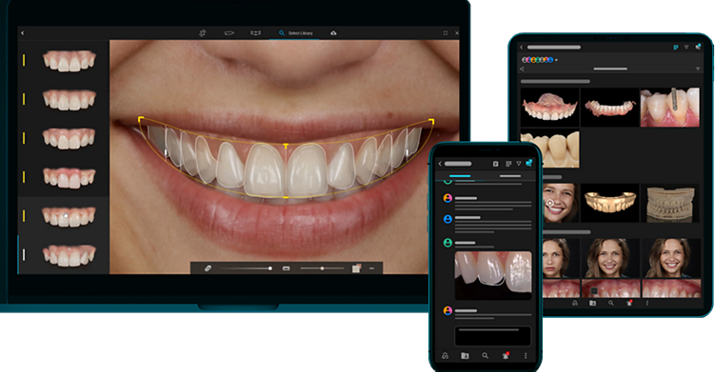The image size is (720, 372).
Task: Adjust the opacity slider beside the eraser icon
Action: coord(246,268)
